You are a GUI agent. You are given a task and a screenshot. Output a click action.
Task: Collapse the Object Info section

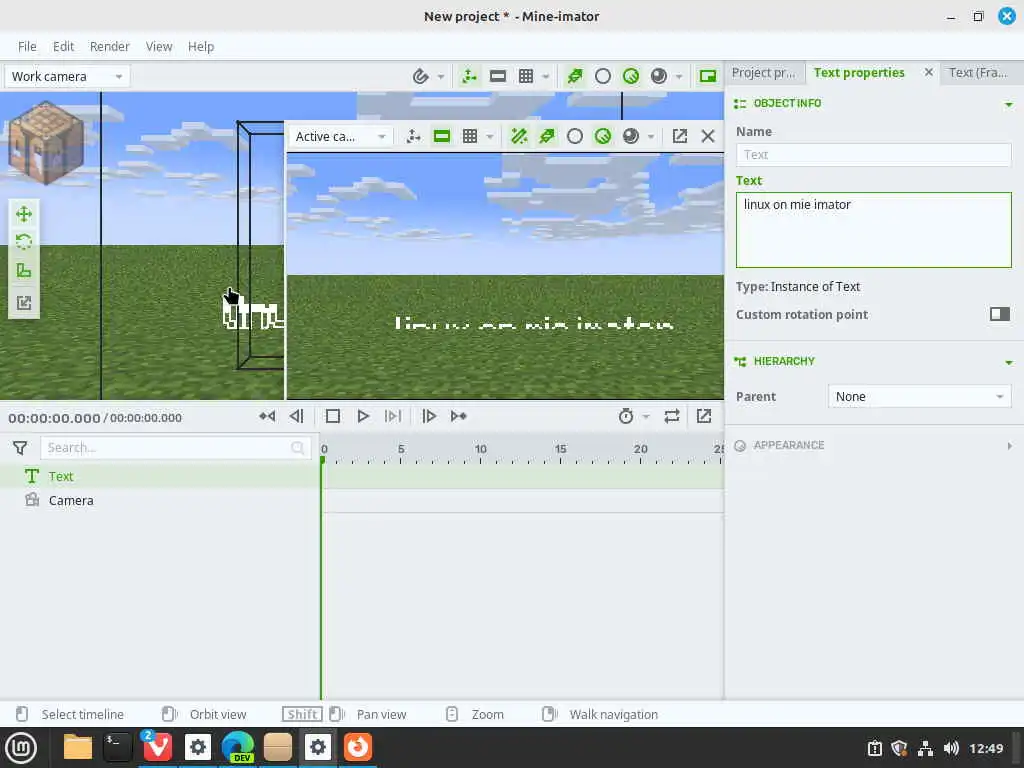click(x=1009, y=104)
